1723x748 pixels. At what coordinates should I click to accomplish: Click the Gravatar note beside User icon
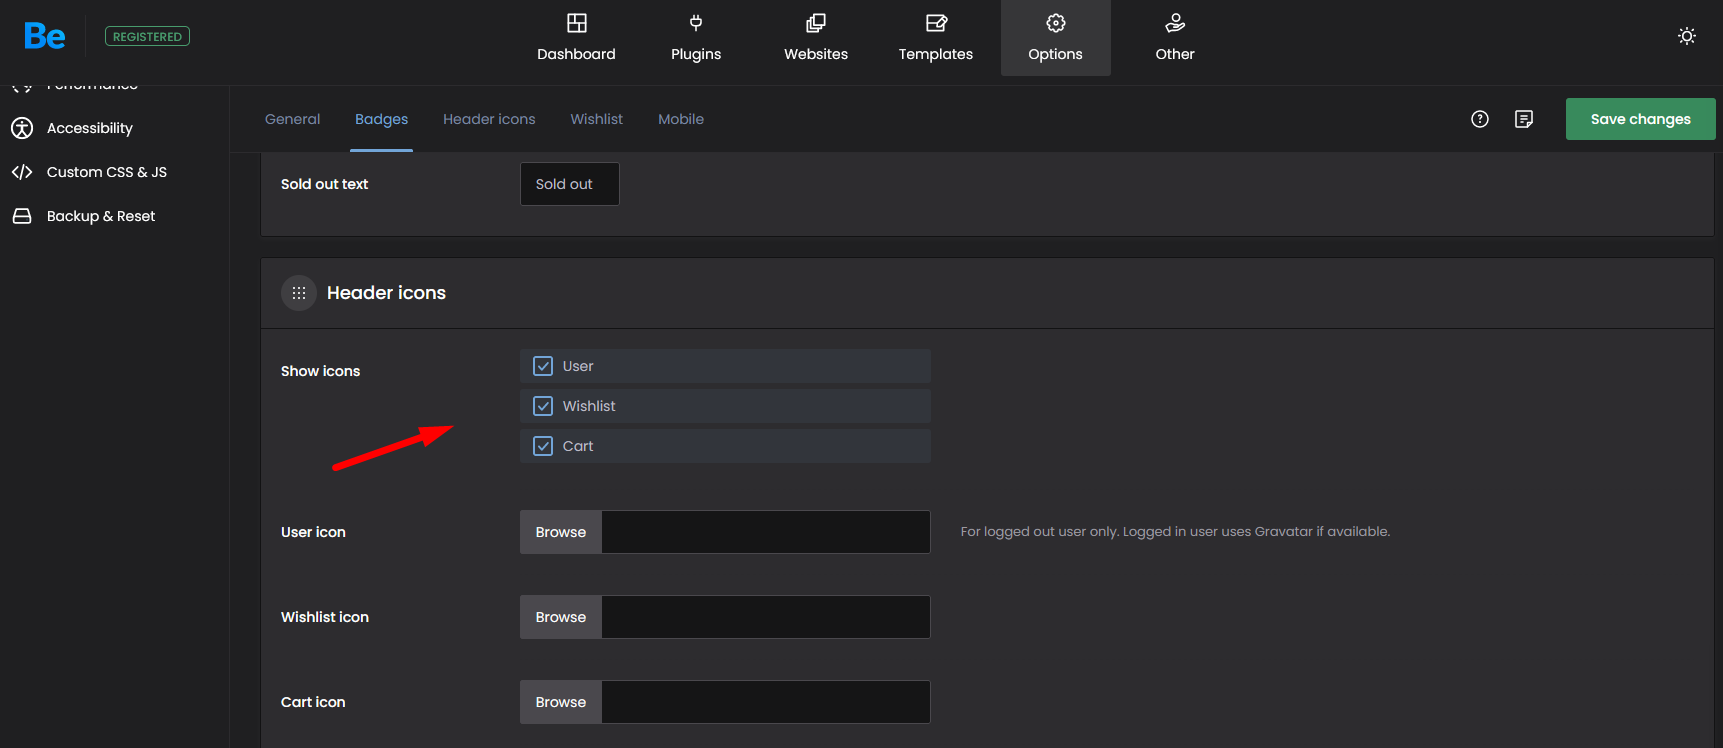pyautogui.click(x=1175, y=531)
